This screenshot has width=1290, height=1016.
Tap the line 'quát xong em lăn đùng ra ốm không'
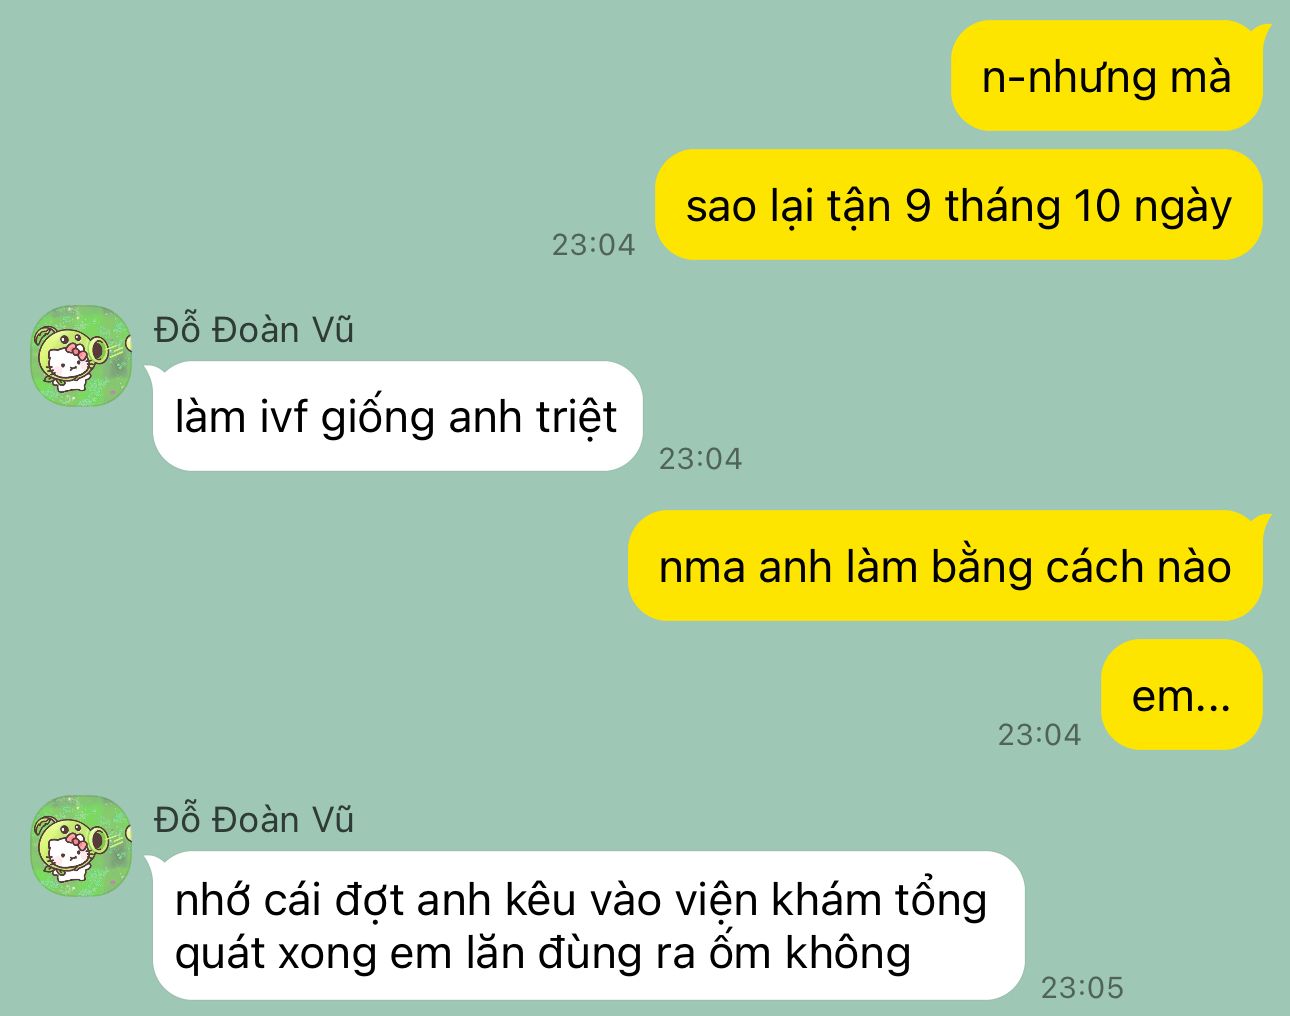point(543,953)
